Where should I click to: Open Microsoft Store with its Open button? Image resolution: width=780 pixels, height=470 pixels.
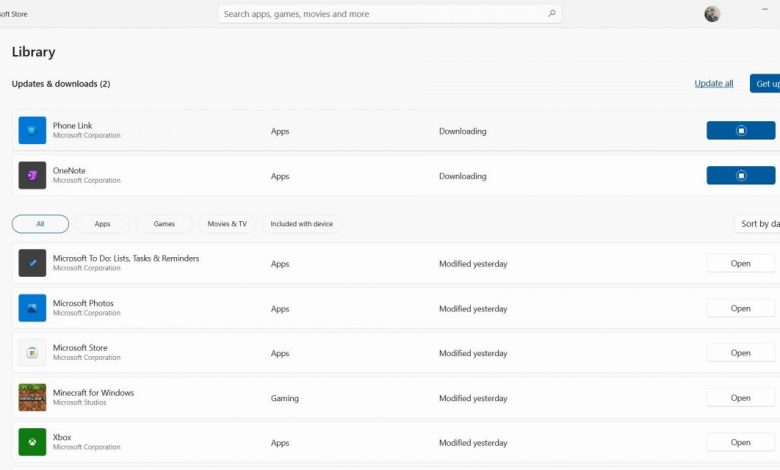pos(741,353)
